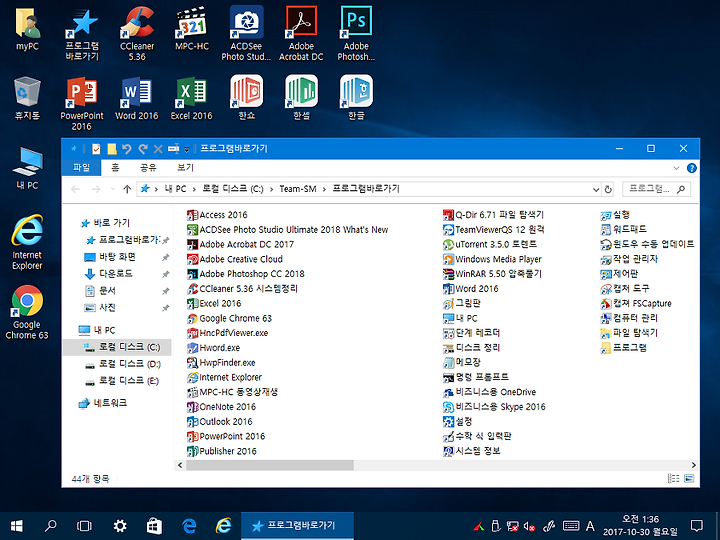Image resolution: width=720 pixels, height=540 pixels.
Task: Select TeamViewerQS 12 원격 shortcut
Action: [494, 230]
